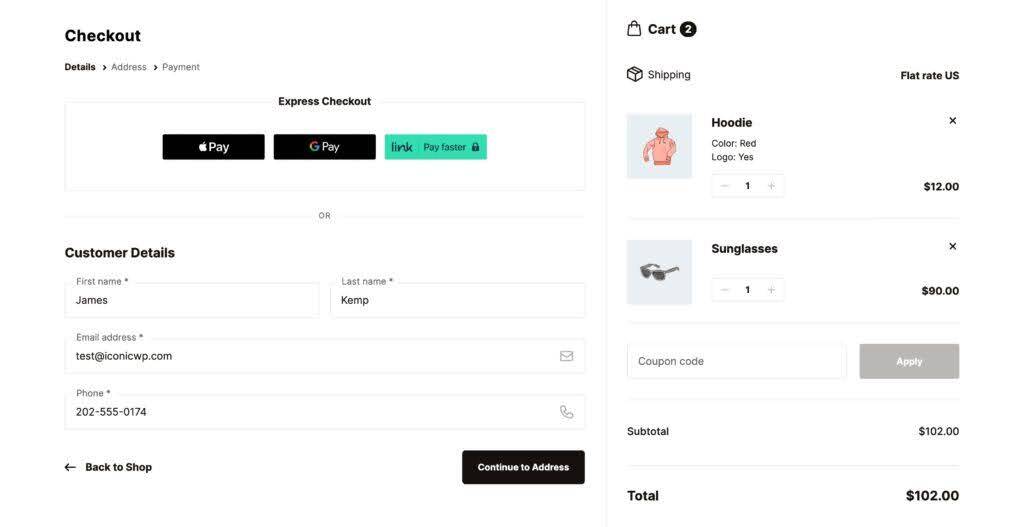Go to the Address breadcrumb step
Image resolution: width=1024 pixels, height=527 pixels.
pos(129,67)
